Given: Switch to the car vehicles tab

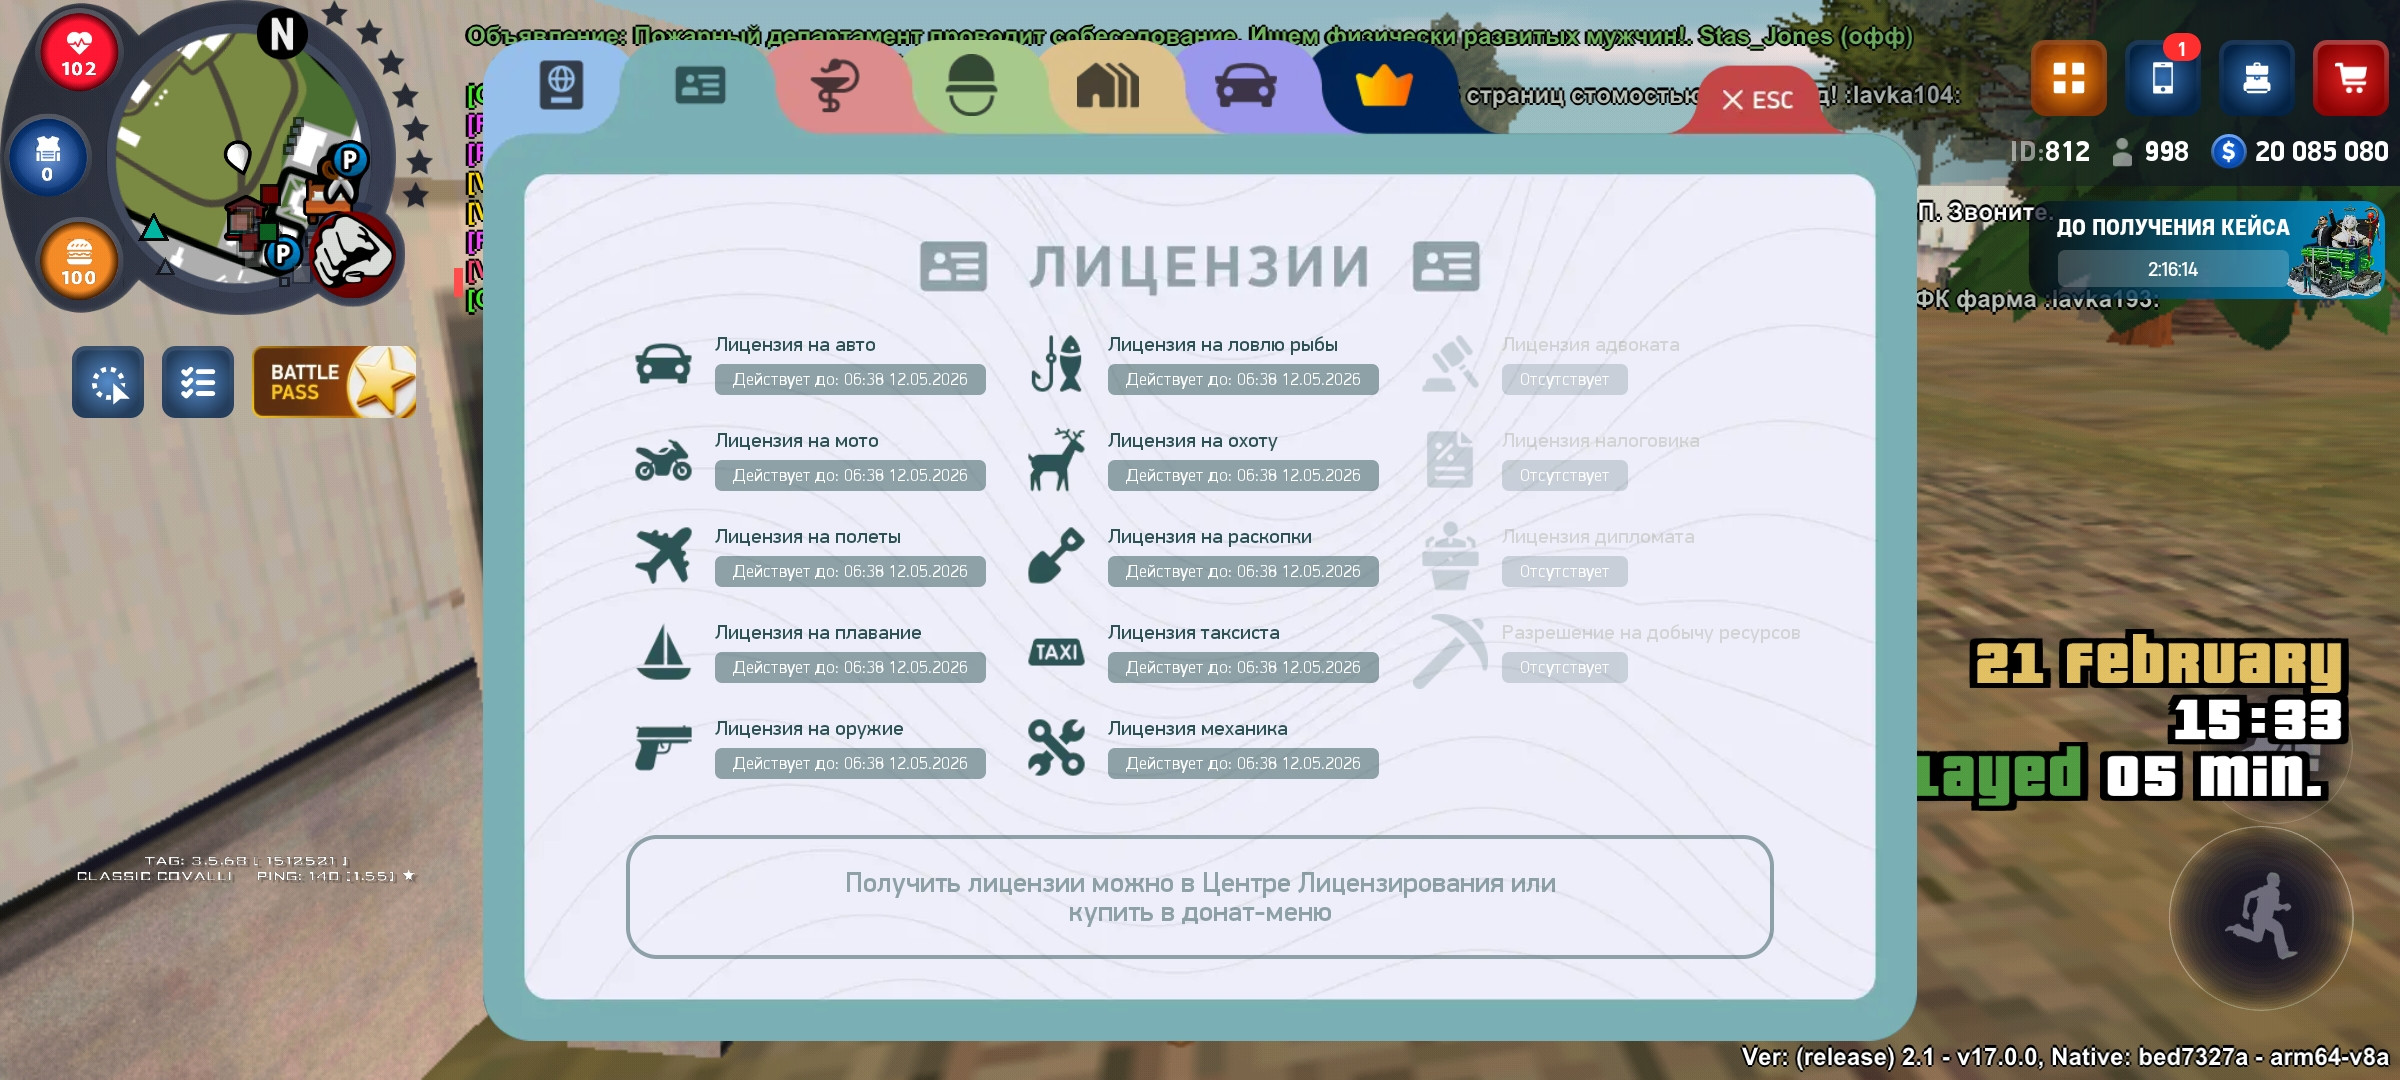Looking at the screenshot, I should tap(1245, 85).
